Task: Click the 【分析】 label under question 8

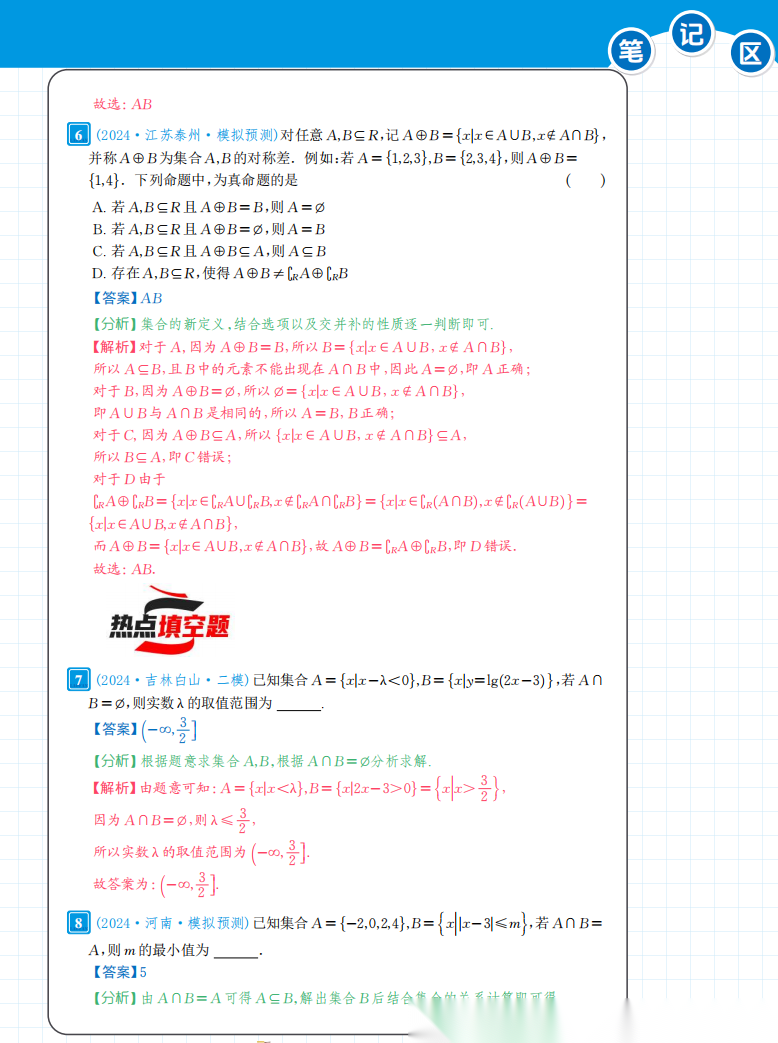Action: click(113, 997)
